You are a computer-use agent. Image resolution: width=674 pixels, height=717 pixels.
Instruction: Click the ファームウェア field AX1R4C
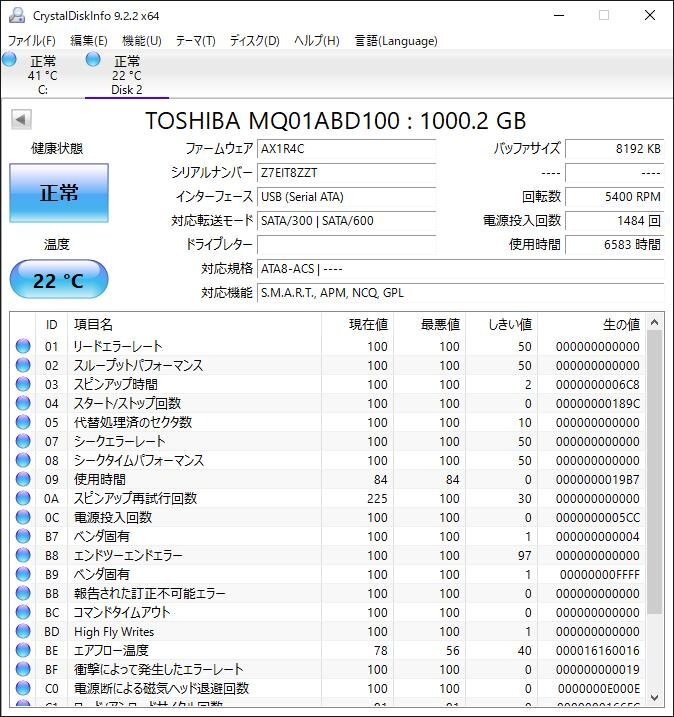[x=347, y=149]
